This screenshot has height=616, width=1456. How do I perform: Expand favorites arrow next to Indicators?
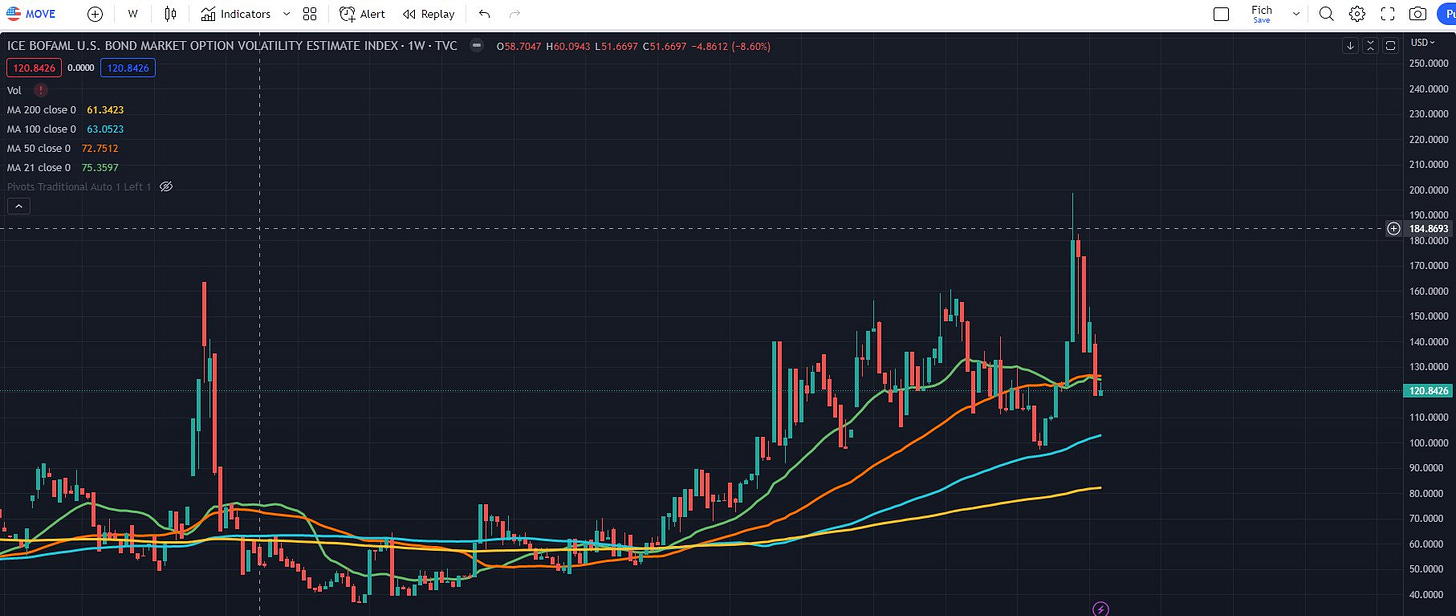(x=287, y=14)
